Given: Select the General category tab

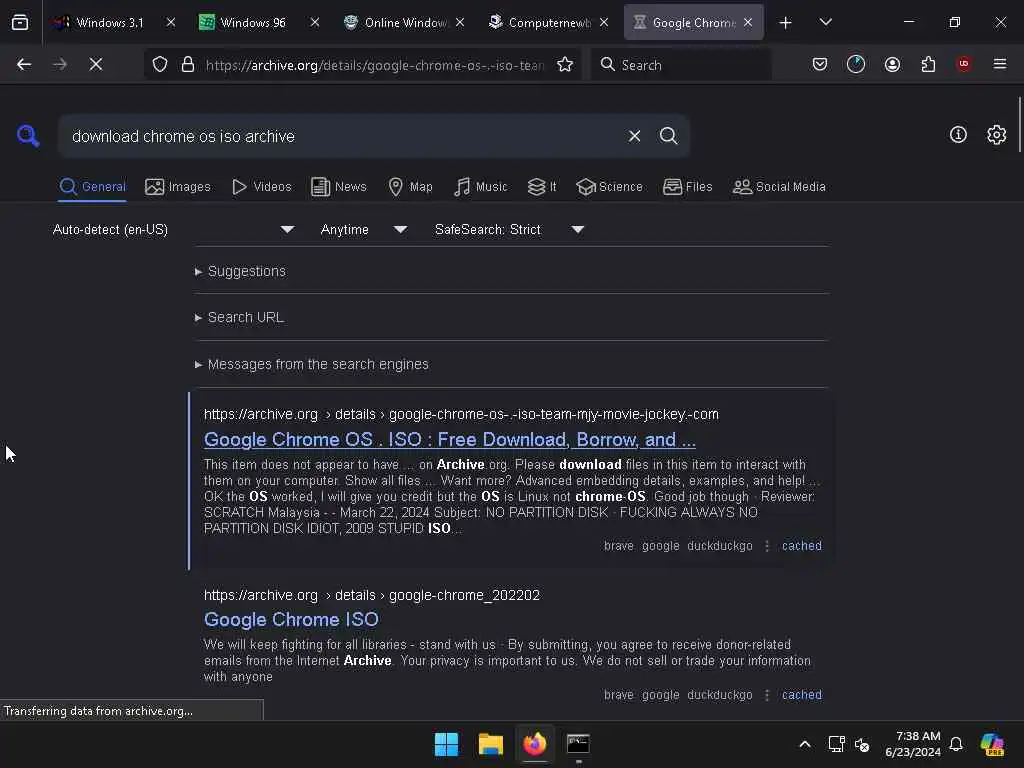Looking at the screenshot, I should point(92,187).
